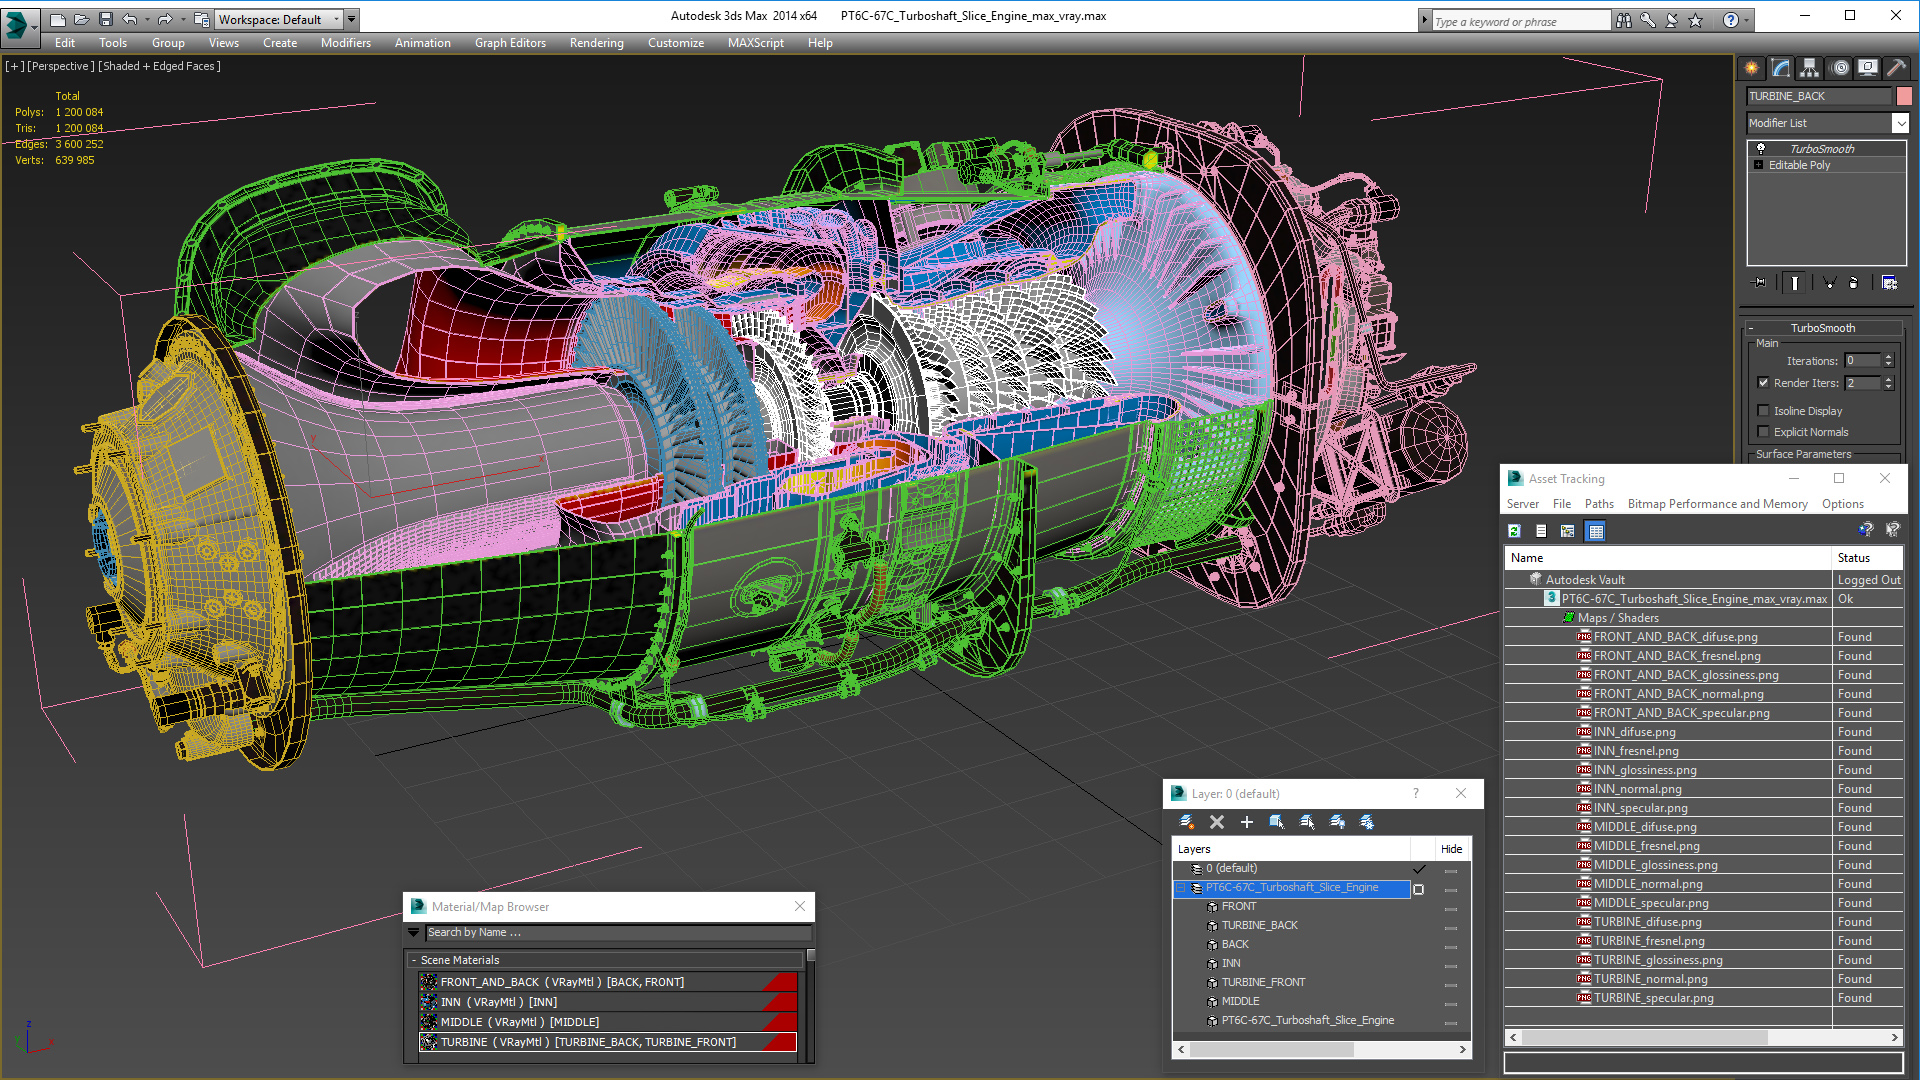Click the Configure Modifier Sets icon
Screen dimensions: 1920x1080
point(1889,283)
